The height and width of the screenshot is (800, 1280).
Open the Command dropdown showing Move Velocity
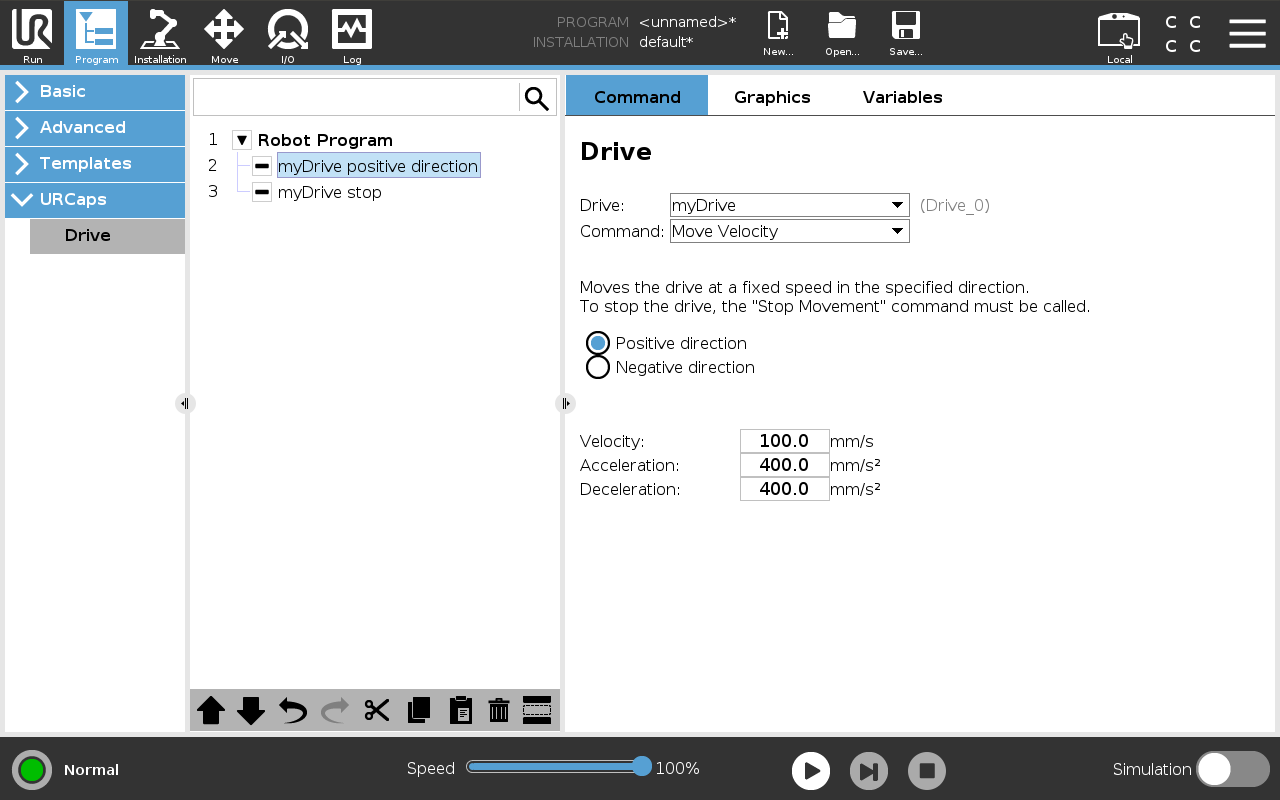pos(789,231)
